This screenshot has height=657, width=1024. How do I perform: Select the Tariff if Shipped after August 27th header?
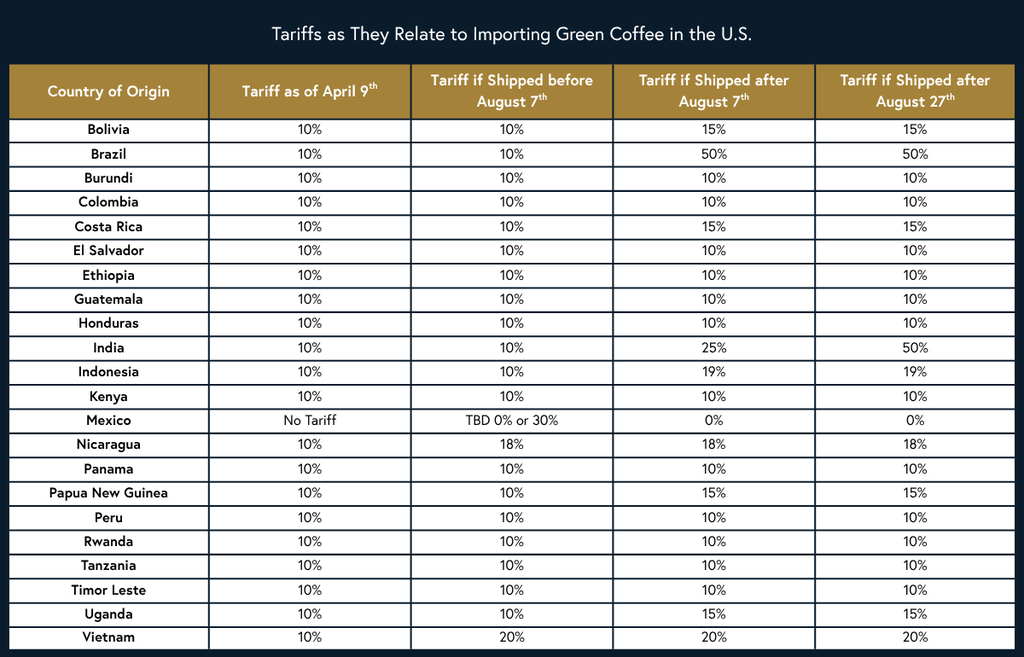915,91
